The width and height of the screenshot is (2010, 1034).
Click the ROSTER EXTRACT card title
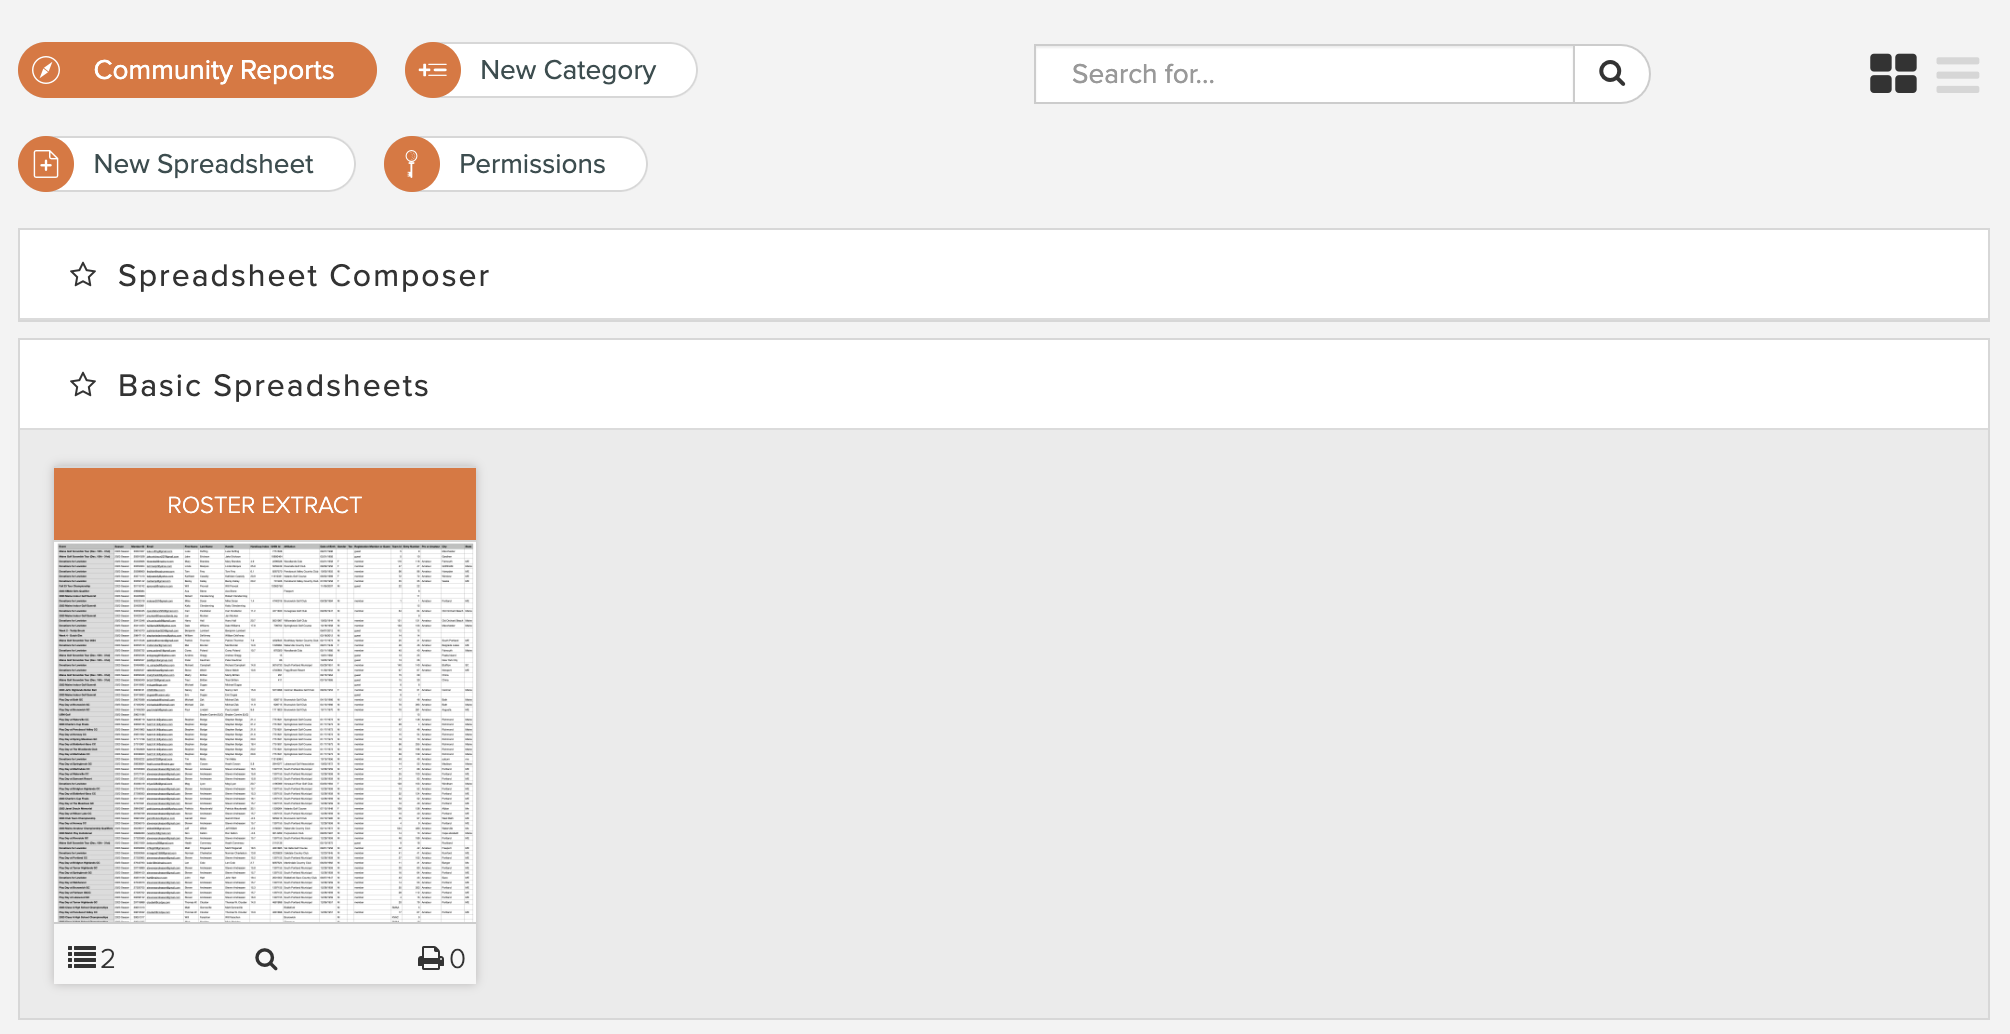265,505
